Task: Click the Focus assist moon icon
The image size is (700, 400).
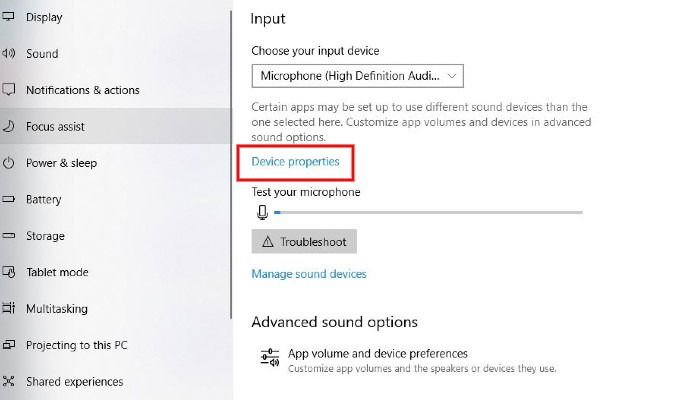Action: pos(8,126)
